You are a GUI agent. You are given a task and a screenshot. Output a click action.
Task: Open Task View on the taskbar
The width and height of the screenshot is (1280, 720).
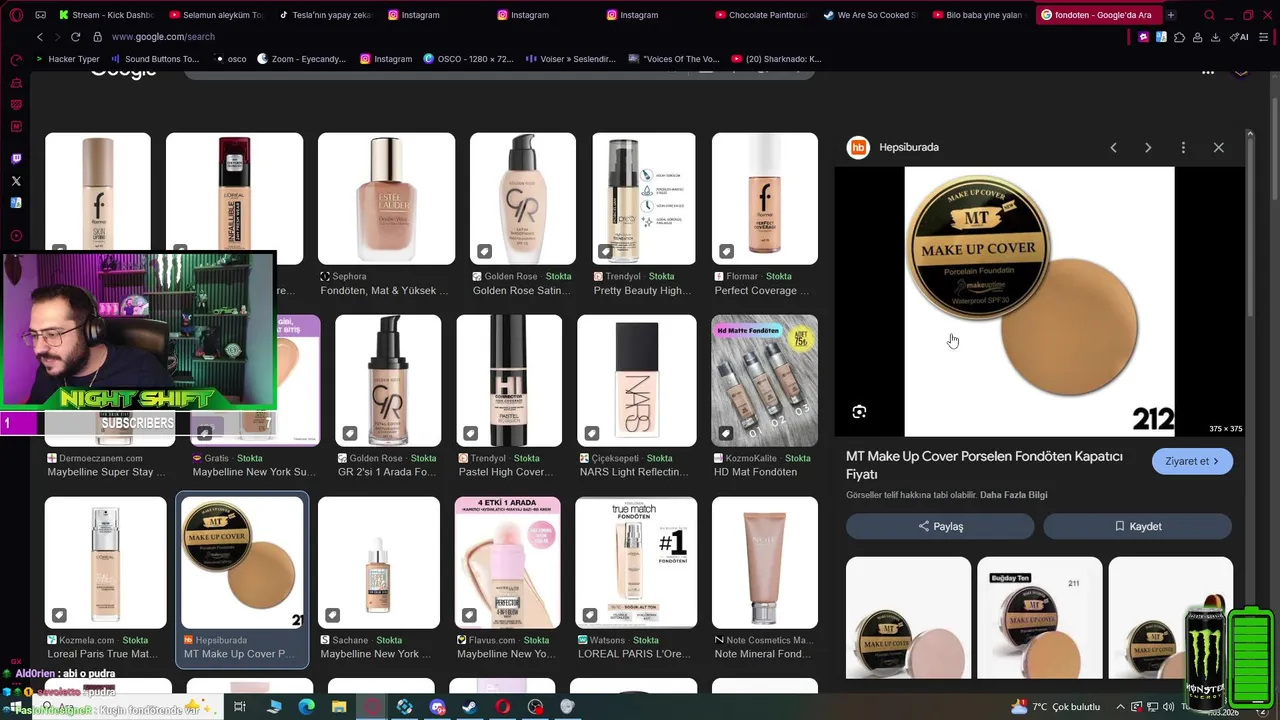tap(240, 707)
